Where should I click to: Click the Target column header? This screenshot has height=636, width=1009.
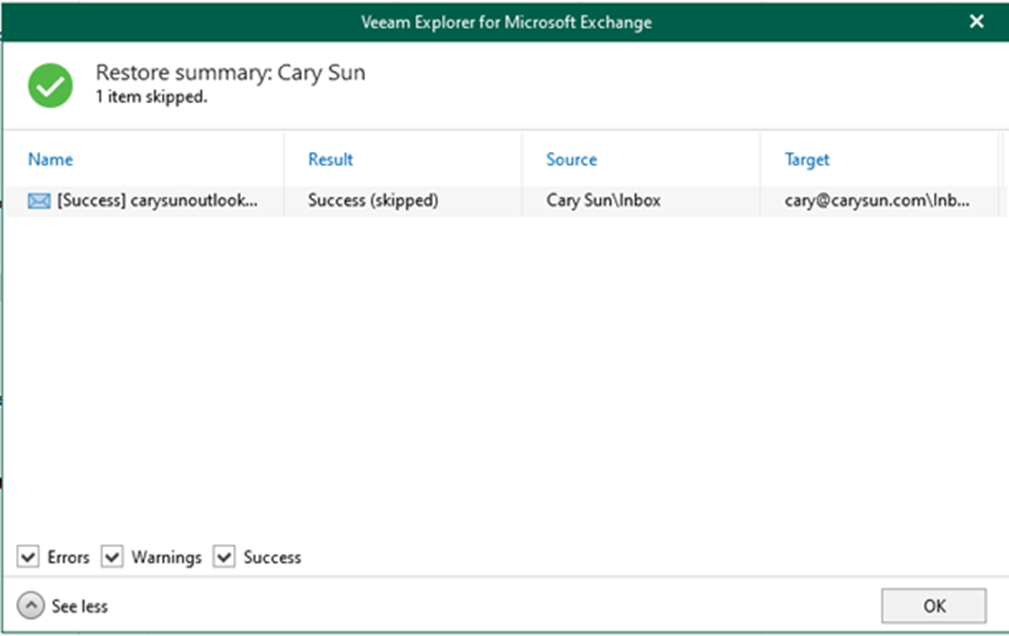pos(807,160)
